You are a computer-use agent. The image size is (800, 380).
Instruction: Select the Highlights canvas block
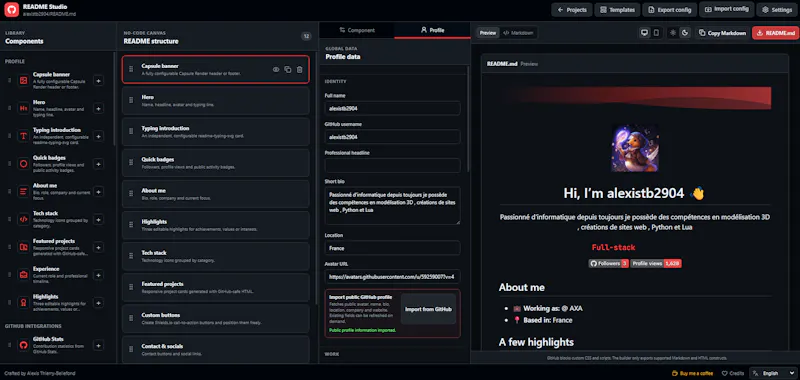[215, 225]
